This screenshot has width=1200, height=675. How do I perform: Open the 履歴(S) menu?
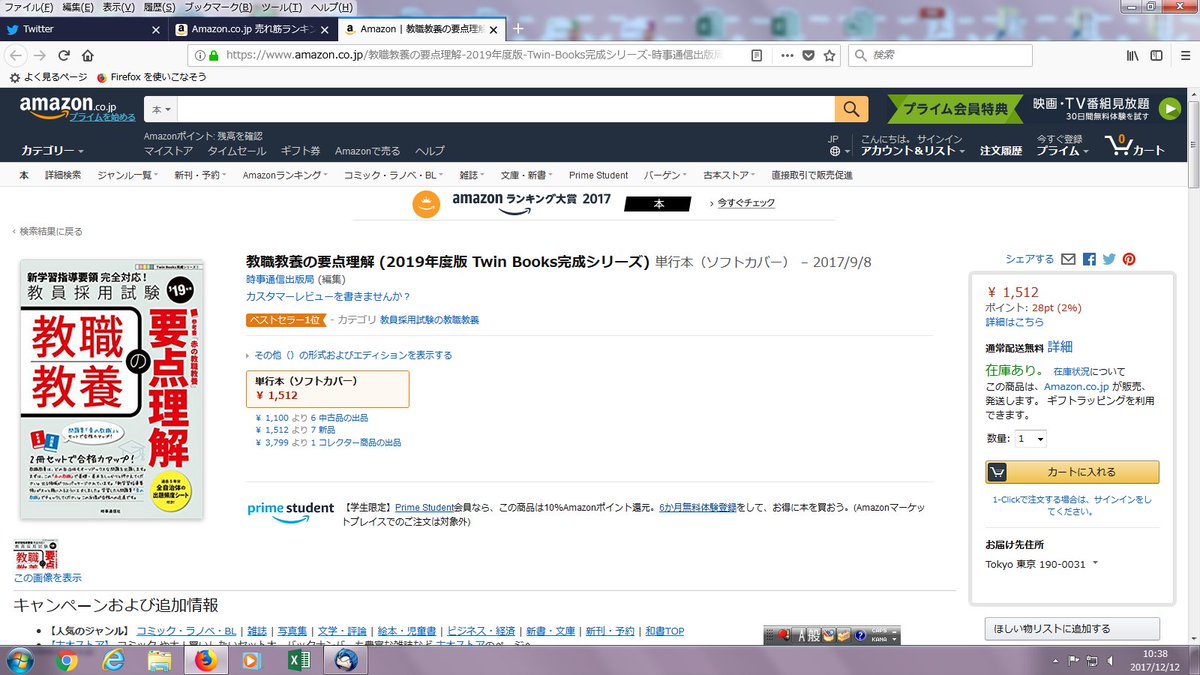pyautogui.click(x=158, y=8)
